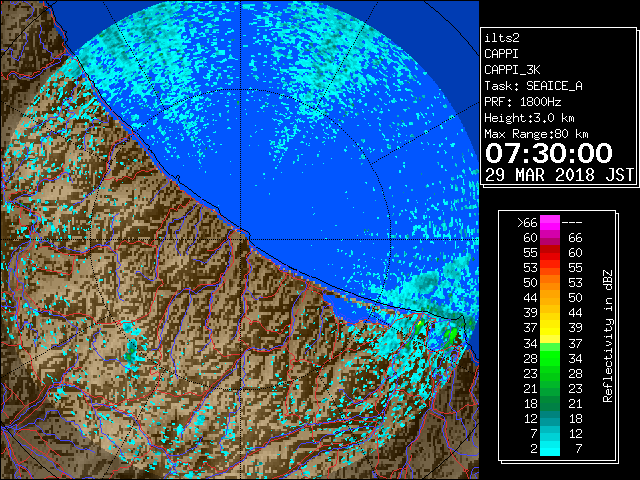The width and height of the screenshot is (640, 480).
Task: Pick the red swatch in the reflectivity scale
Action: click(x=550, y=253)
